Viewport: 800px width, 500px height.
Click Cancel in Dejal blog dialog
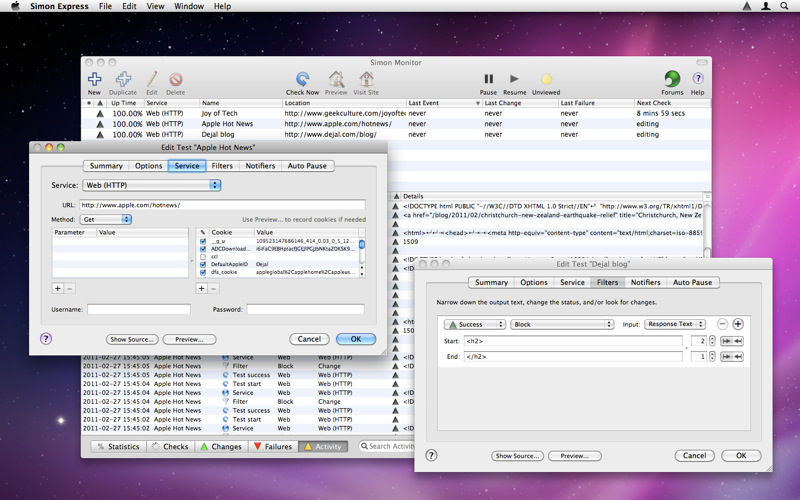[694, 456]
